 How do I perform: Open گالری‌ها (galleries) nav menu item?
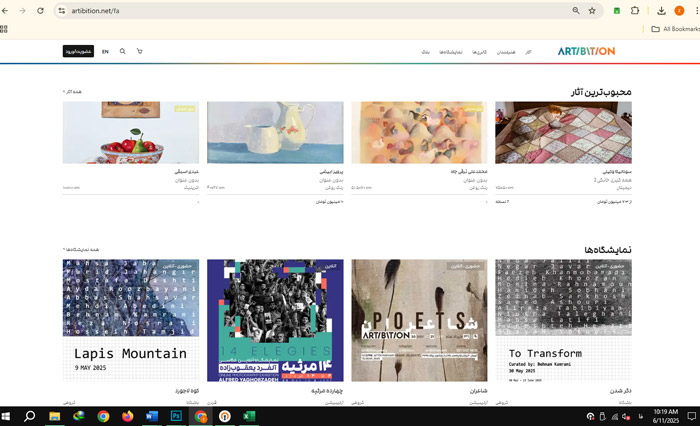[479, 52]
